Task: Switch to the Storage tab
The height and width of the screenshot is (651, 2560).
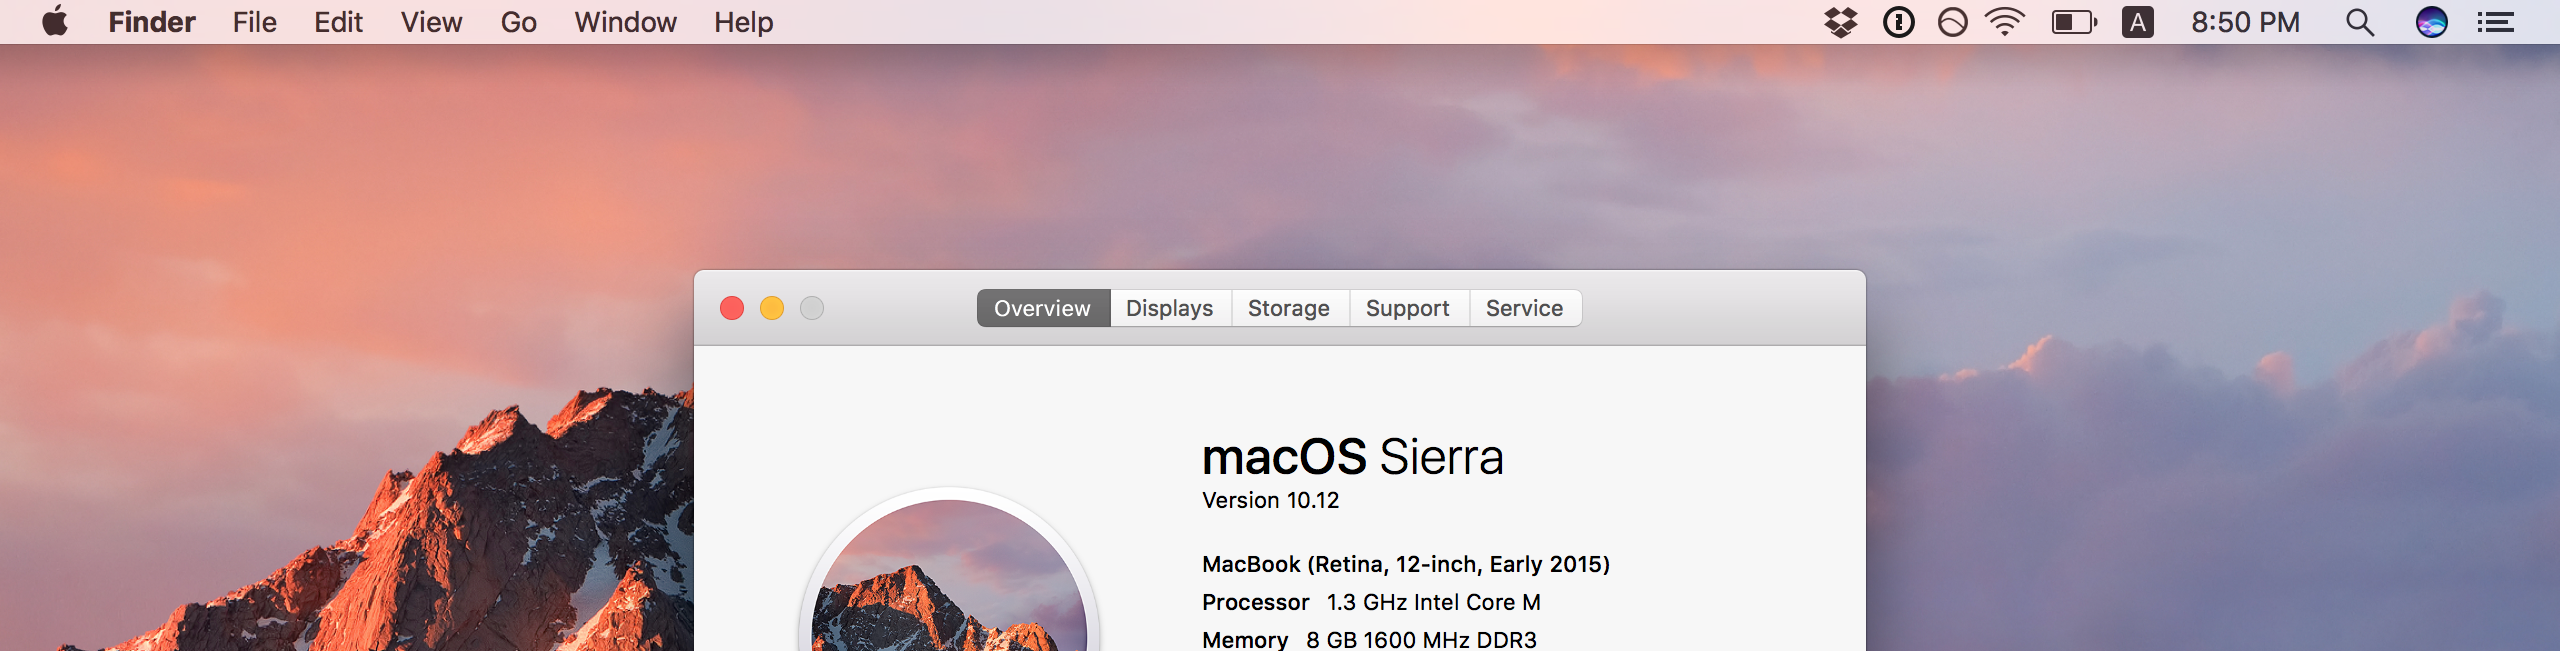Action: (x=1289, y=308)
